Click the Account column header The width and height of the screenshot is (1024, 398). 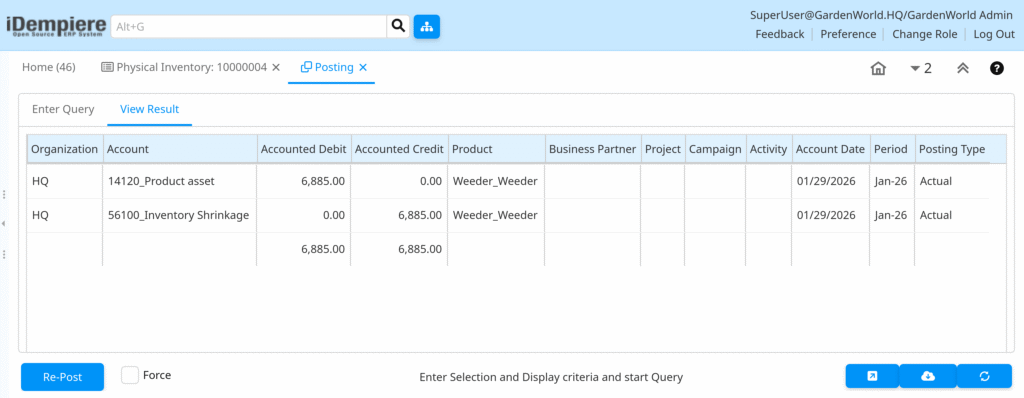(x=180, y=149)
